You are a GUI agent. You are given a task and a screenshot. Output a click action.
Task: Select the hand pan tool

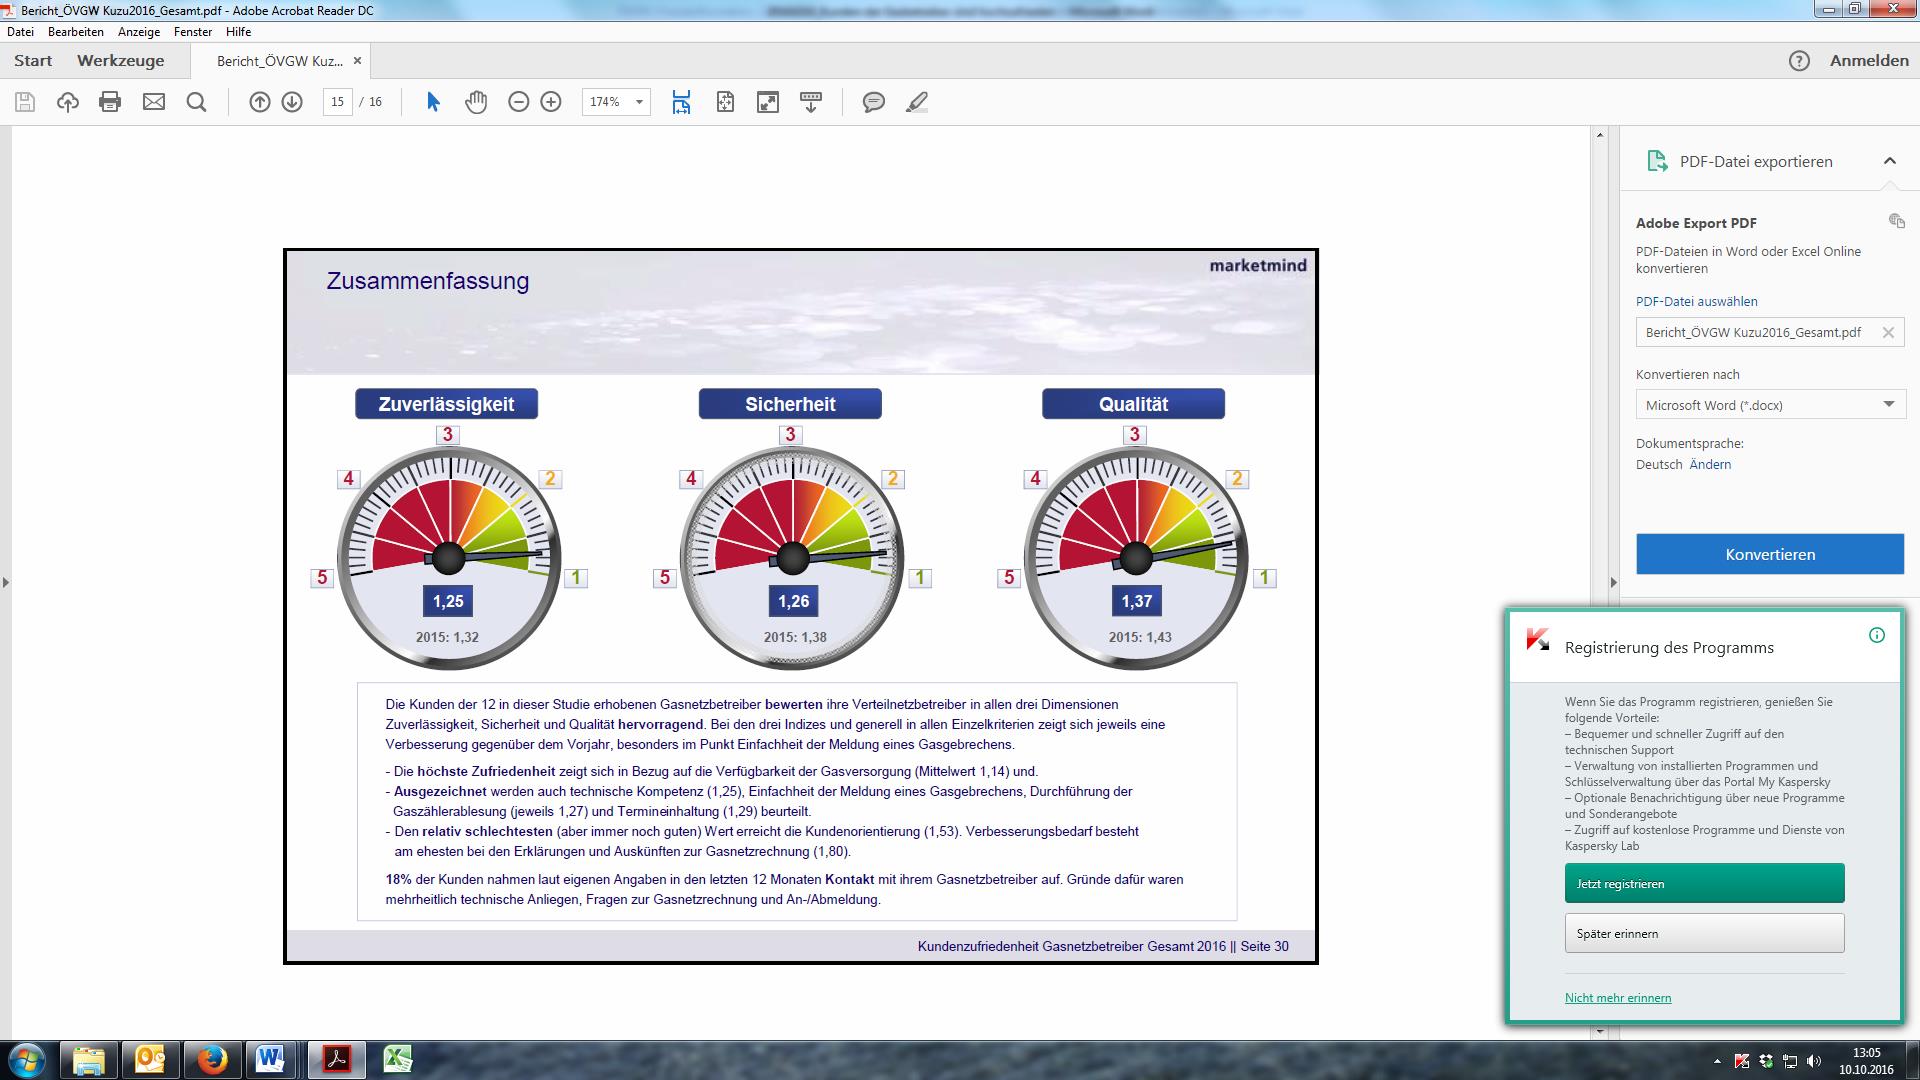[476, 102]
